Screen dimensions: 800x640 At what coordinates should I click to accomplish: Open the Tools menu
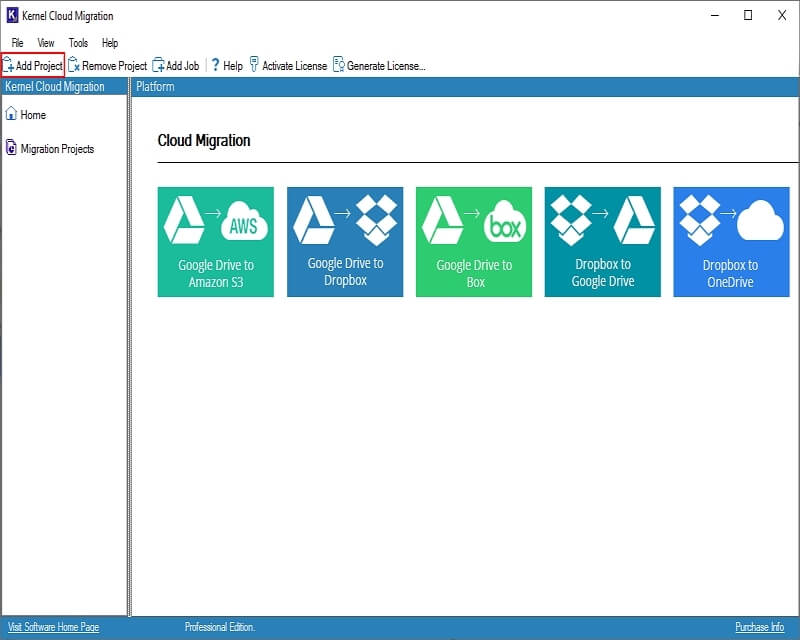tap(78, 43)
